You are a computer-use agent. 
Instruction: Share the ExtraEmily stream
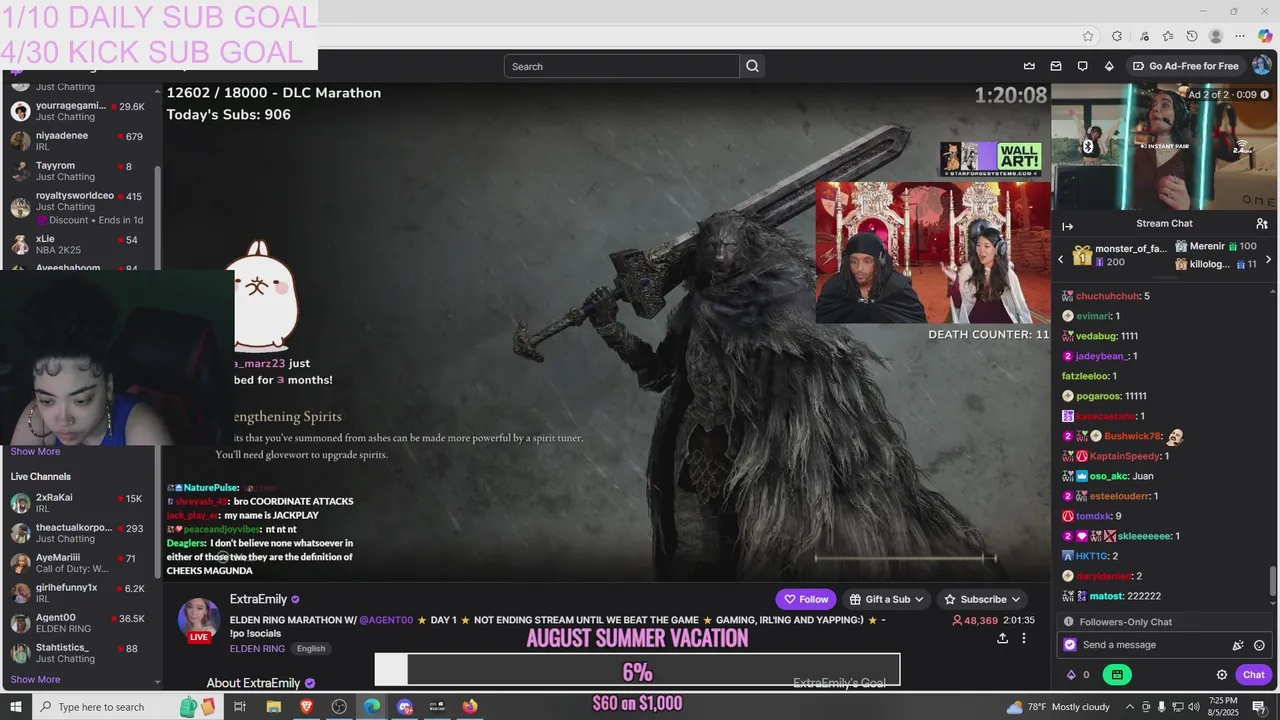tap(1002, 638)
